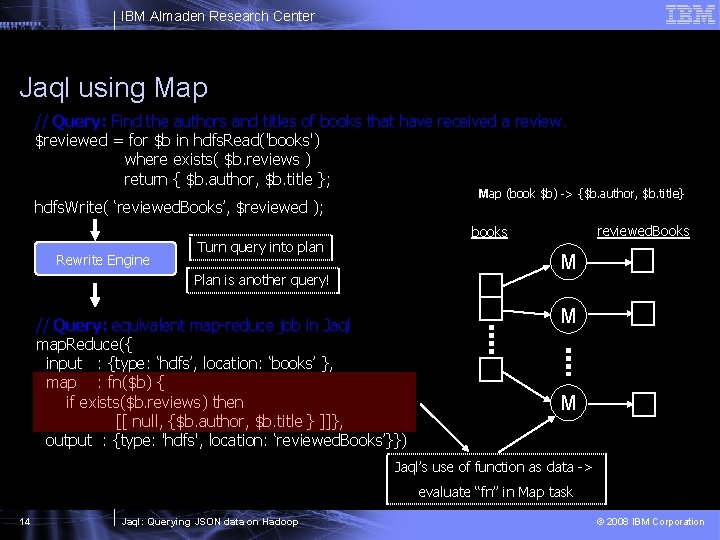Click the 'mapReduce({' line

pyautogui.click(x=84, y=344)
